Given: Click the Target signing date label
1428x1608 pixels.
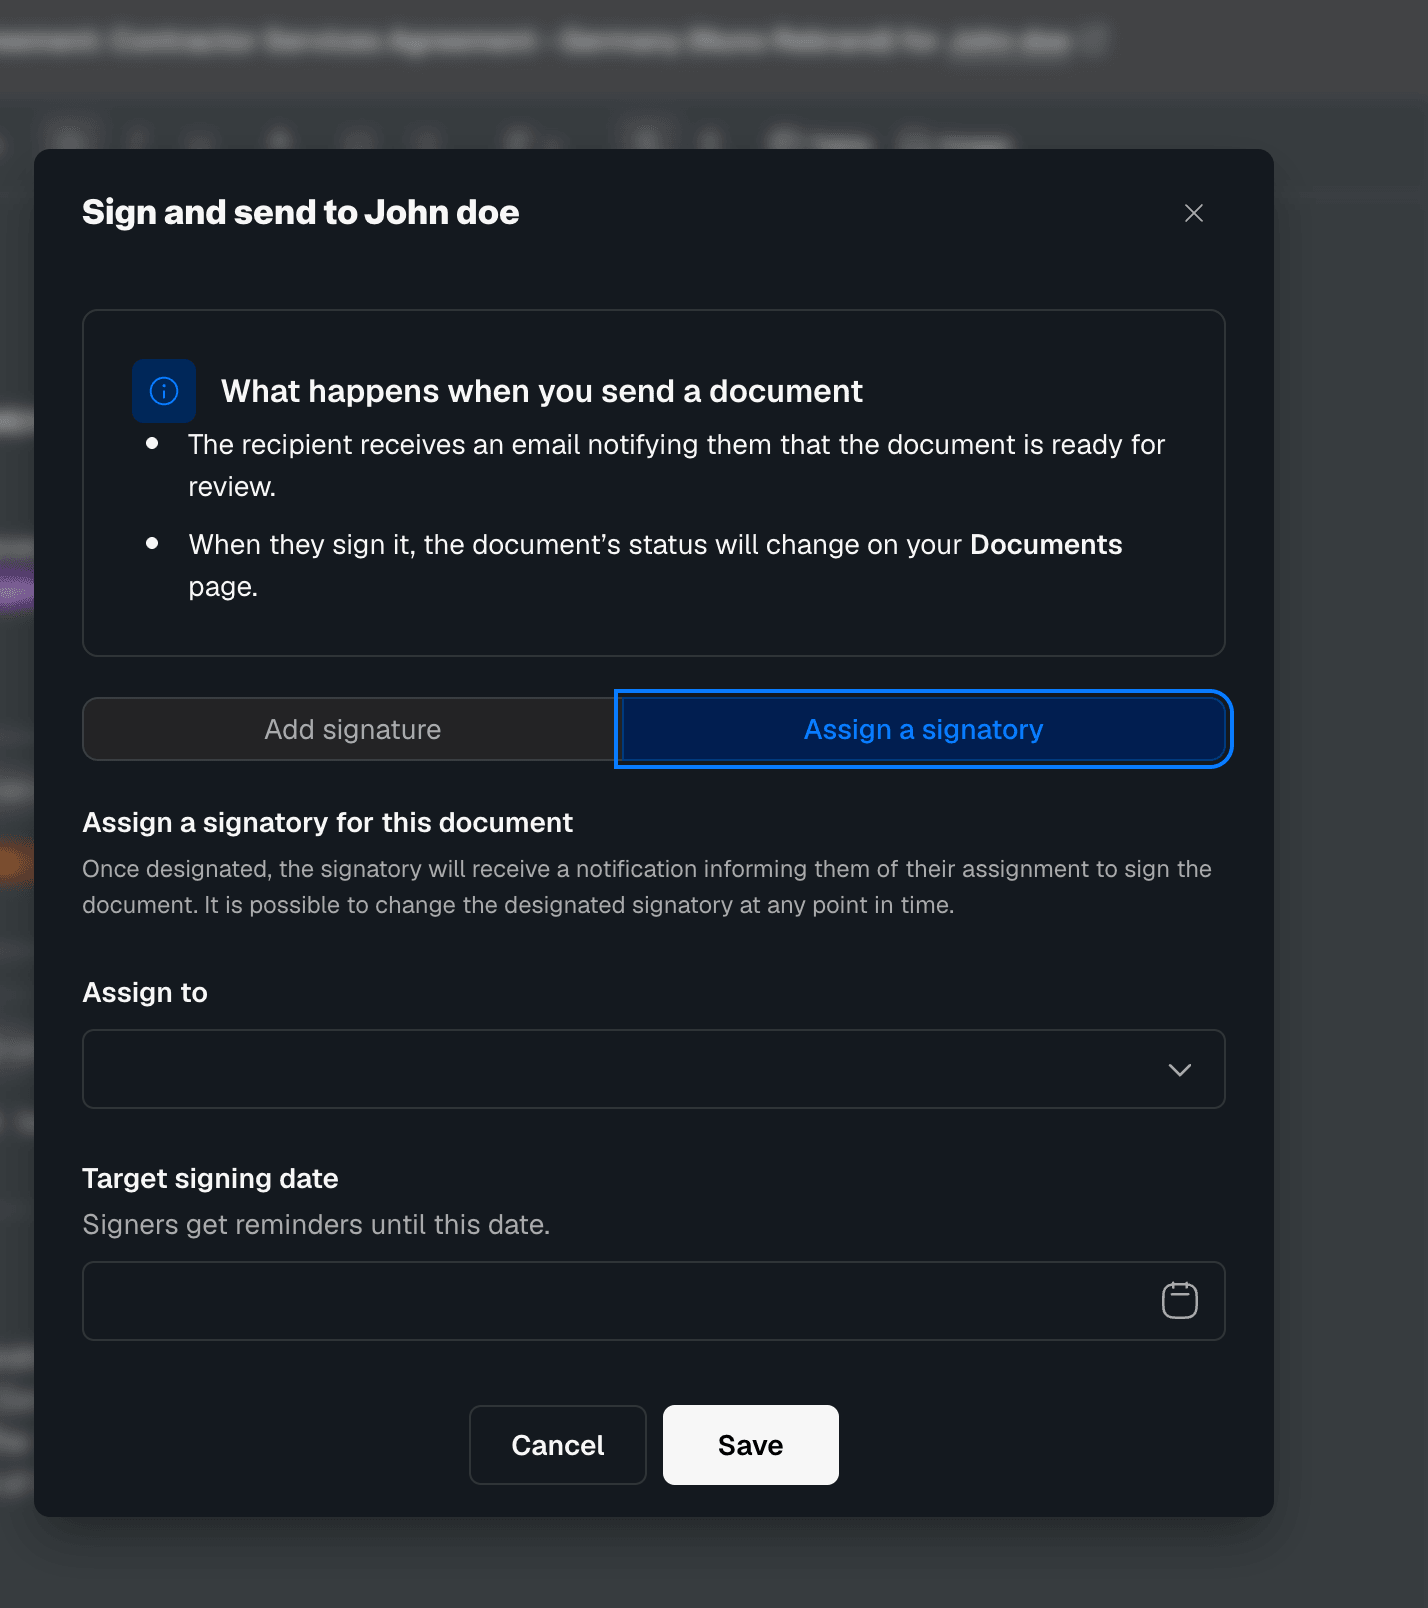Looking at the screenshot, I should (210, 1178).
